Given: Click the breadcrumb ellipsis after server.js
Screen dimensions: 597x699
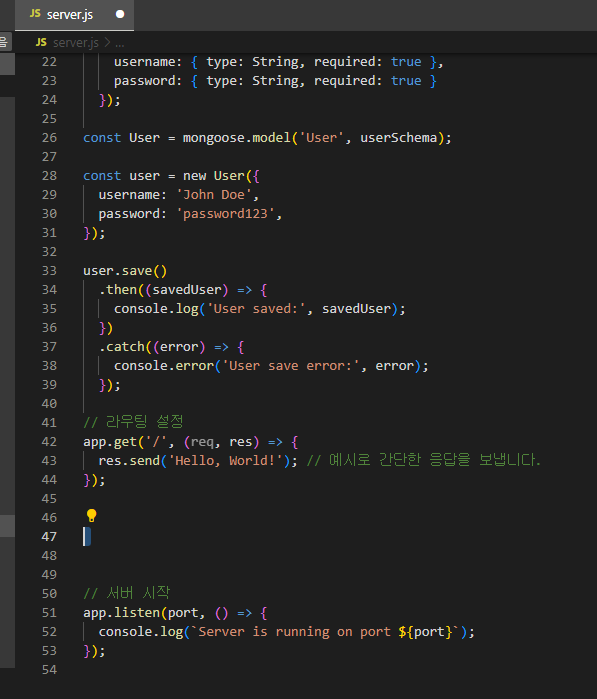Looking at the screenshot, I should tap(119, 44).
